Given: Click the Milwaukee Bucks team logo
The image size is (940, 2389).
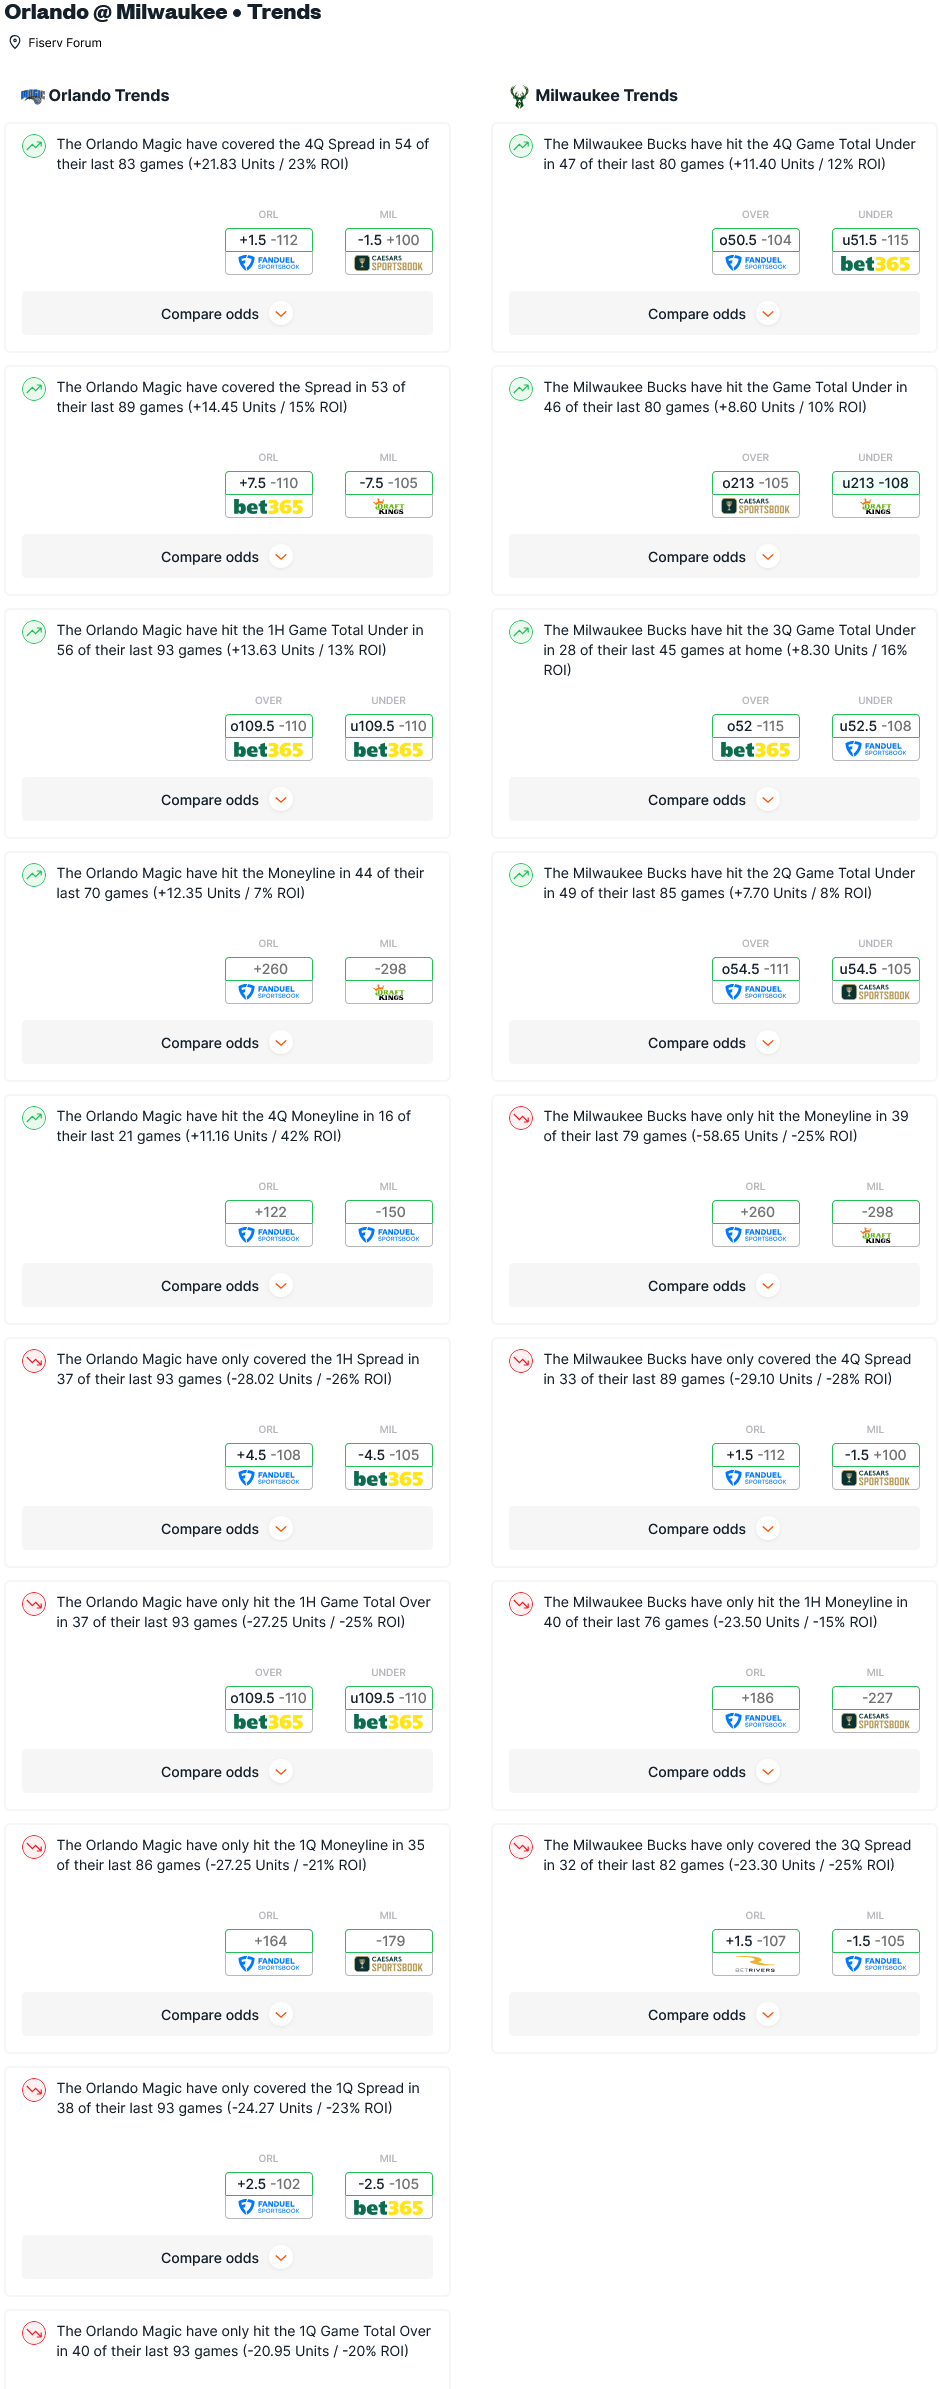Looking at the screenshot, I should [519, 96].
